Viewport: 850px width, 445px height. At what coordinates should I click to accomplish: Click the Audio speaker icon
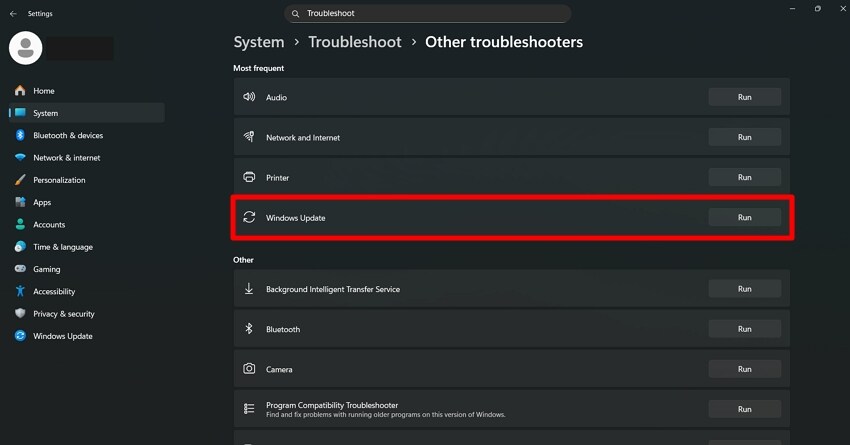click(x=249, y=97)
